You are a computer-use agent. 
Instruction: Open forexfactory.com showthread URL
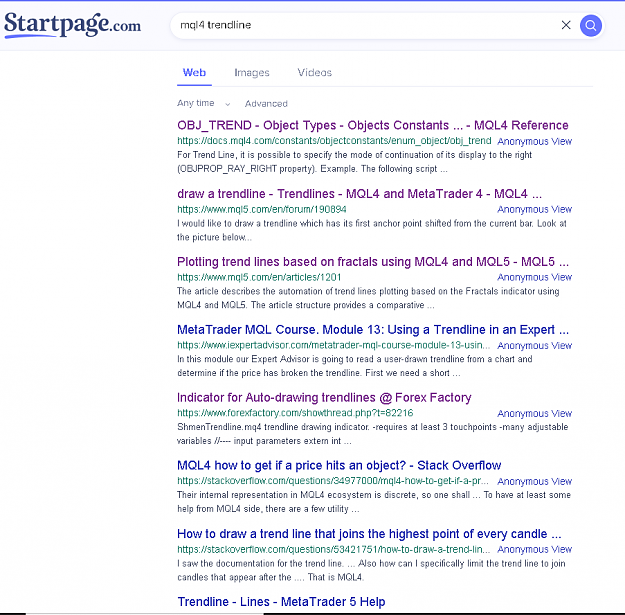[x=295, y=413]
